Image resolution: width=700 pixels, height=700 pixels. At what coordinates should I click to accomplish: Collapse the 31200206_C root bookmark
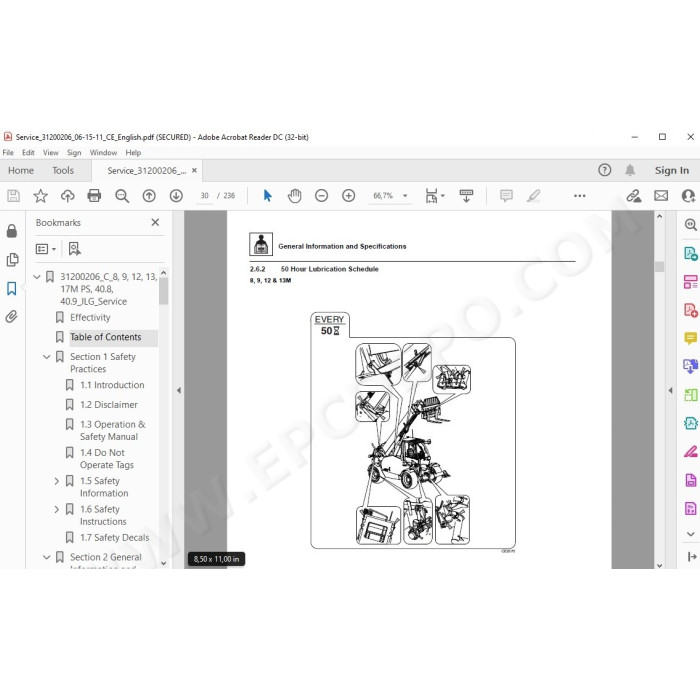coord(37,277)
